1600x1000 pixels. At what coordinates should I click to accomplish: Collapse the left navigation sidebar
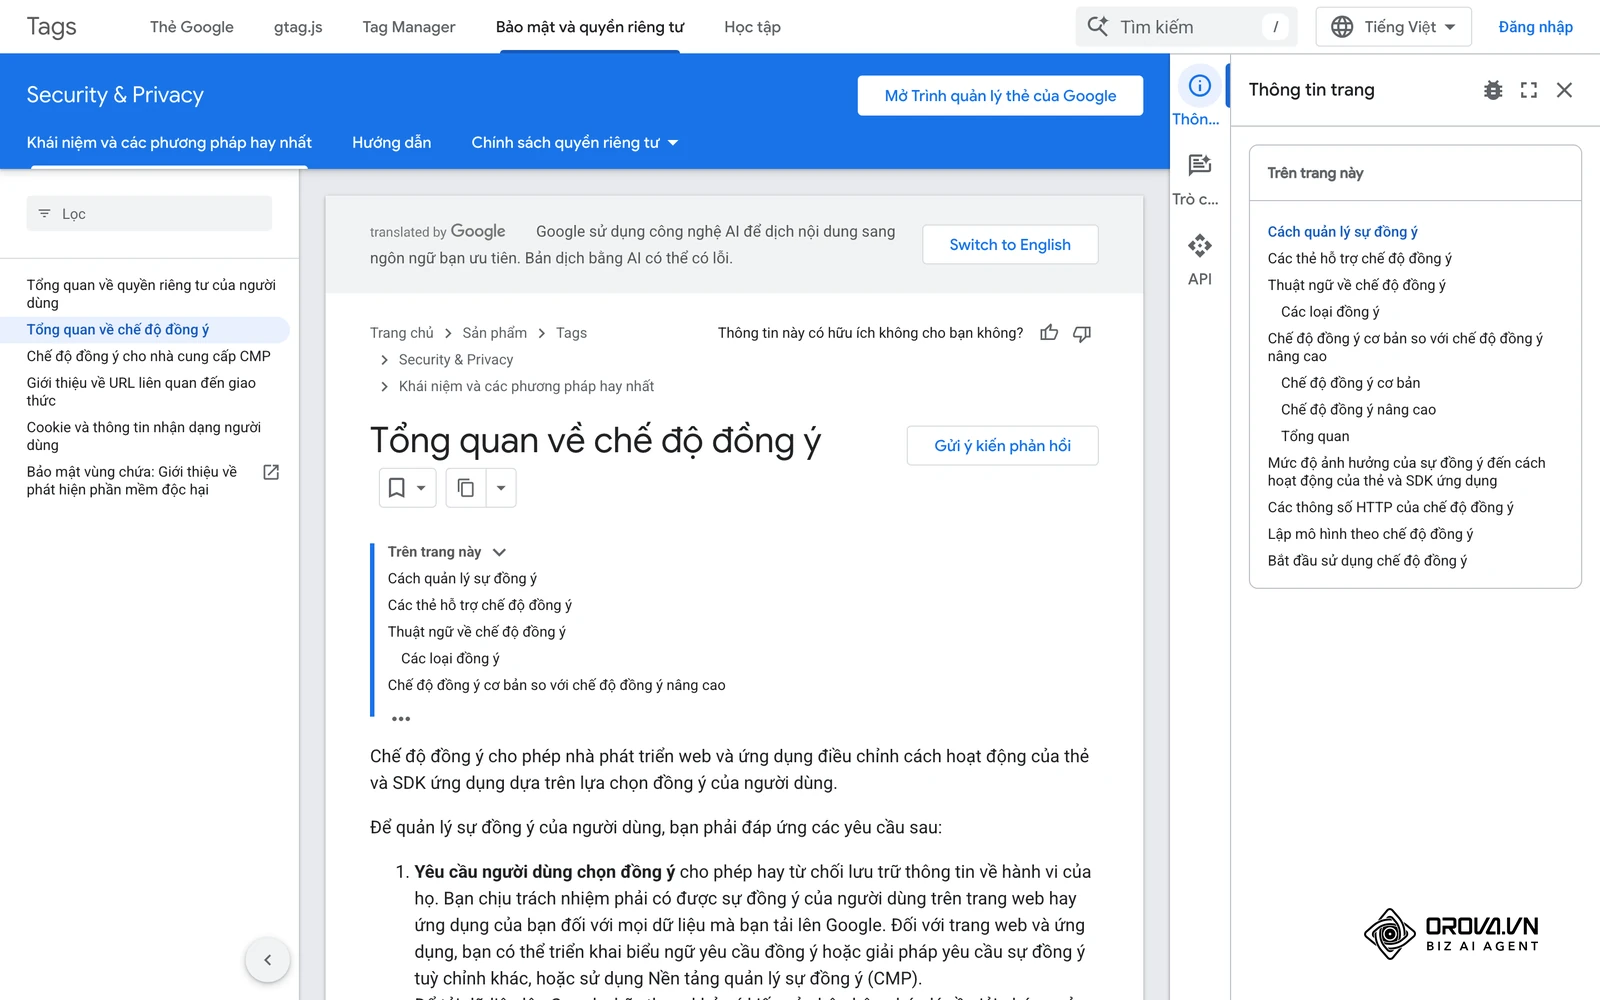(x=267, y=960)
